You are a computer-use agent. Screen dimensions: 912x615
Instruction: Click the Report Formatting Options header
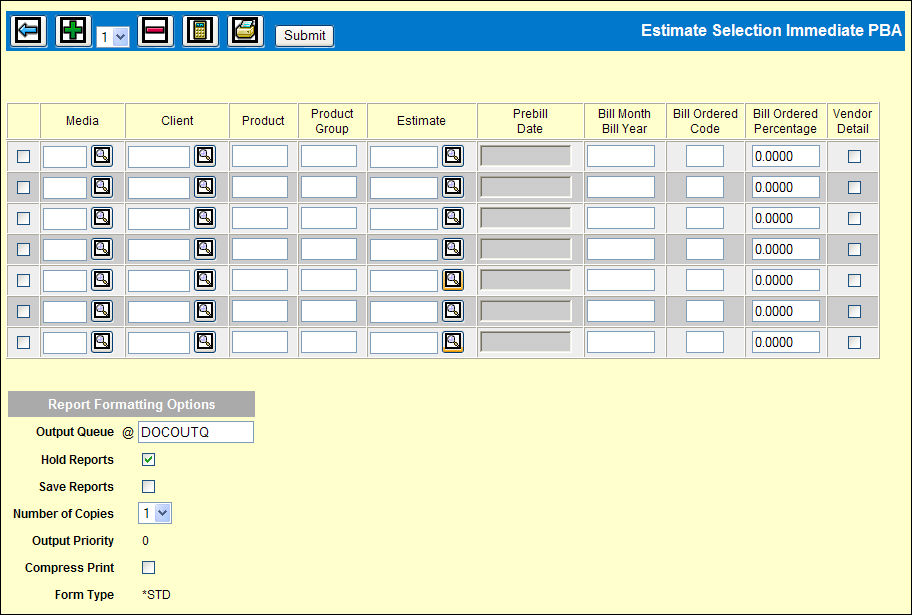pos(131,404)
